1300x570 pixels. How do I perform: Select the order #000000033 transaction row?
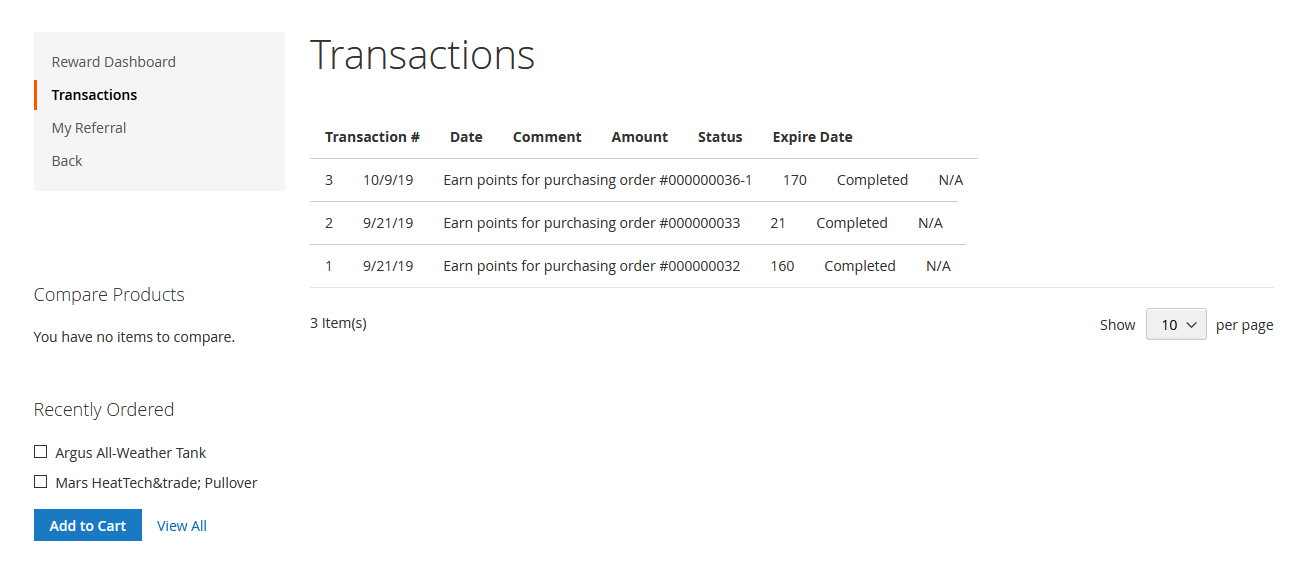(591, 223)
